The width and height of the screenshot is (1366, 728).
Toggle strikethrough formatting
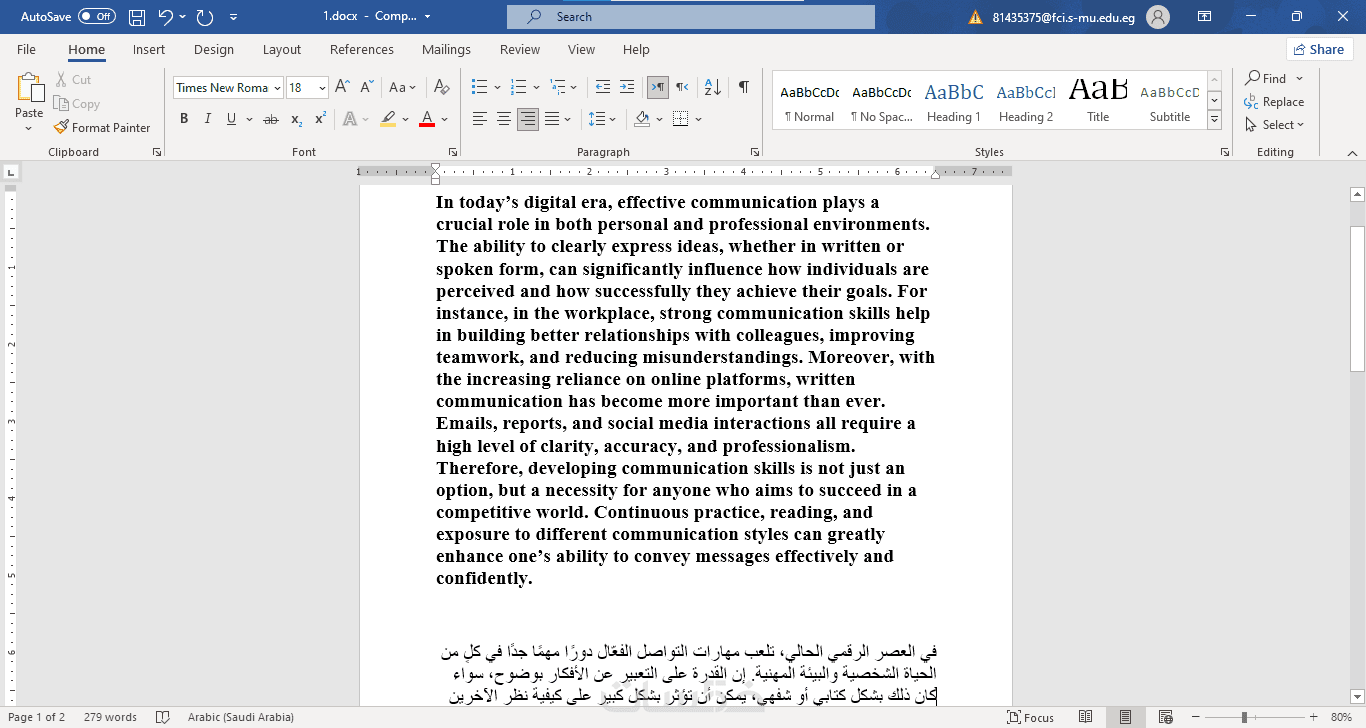271,119
